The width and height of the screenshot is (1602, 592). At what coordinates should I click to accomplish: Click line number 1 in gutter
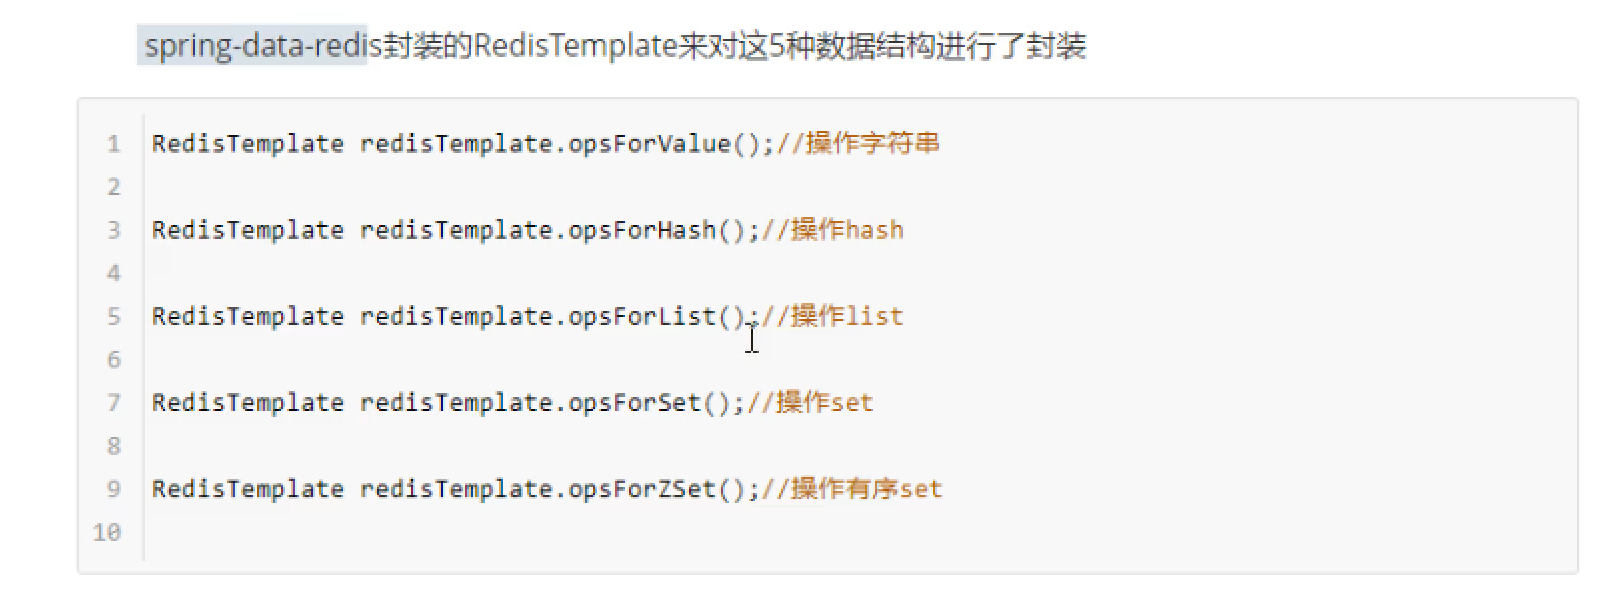click(114, 144)
